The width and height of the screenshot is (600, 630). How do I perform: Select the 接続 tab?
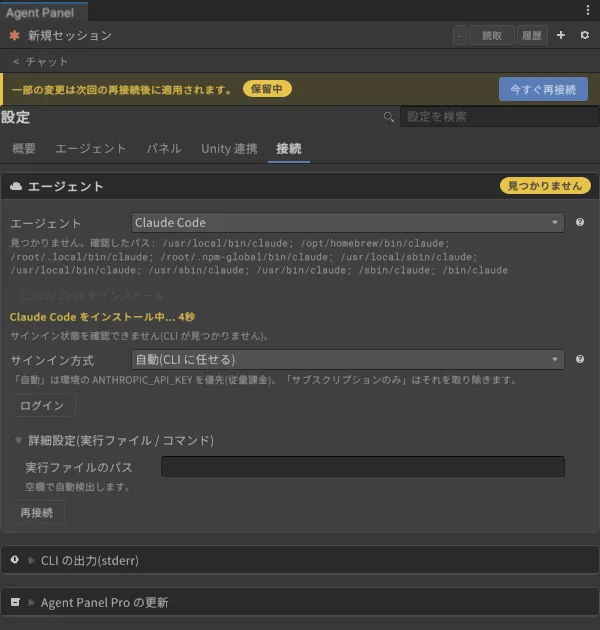pyautogui.click(x=289, y=149)
